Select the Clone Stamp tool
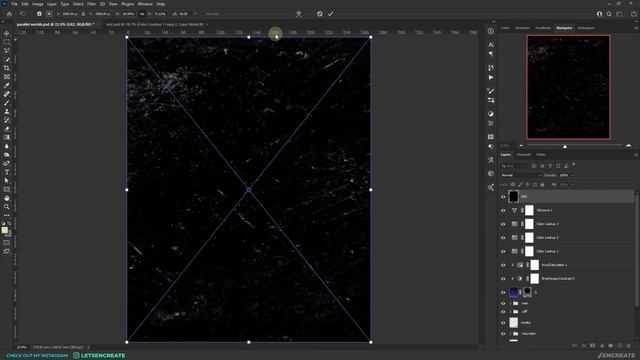 [7, 111]
